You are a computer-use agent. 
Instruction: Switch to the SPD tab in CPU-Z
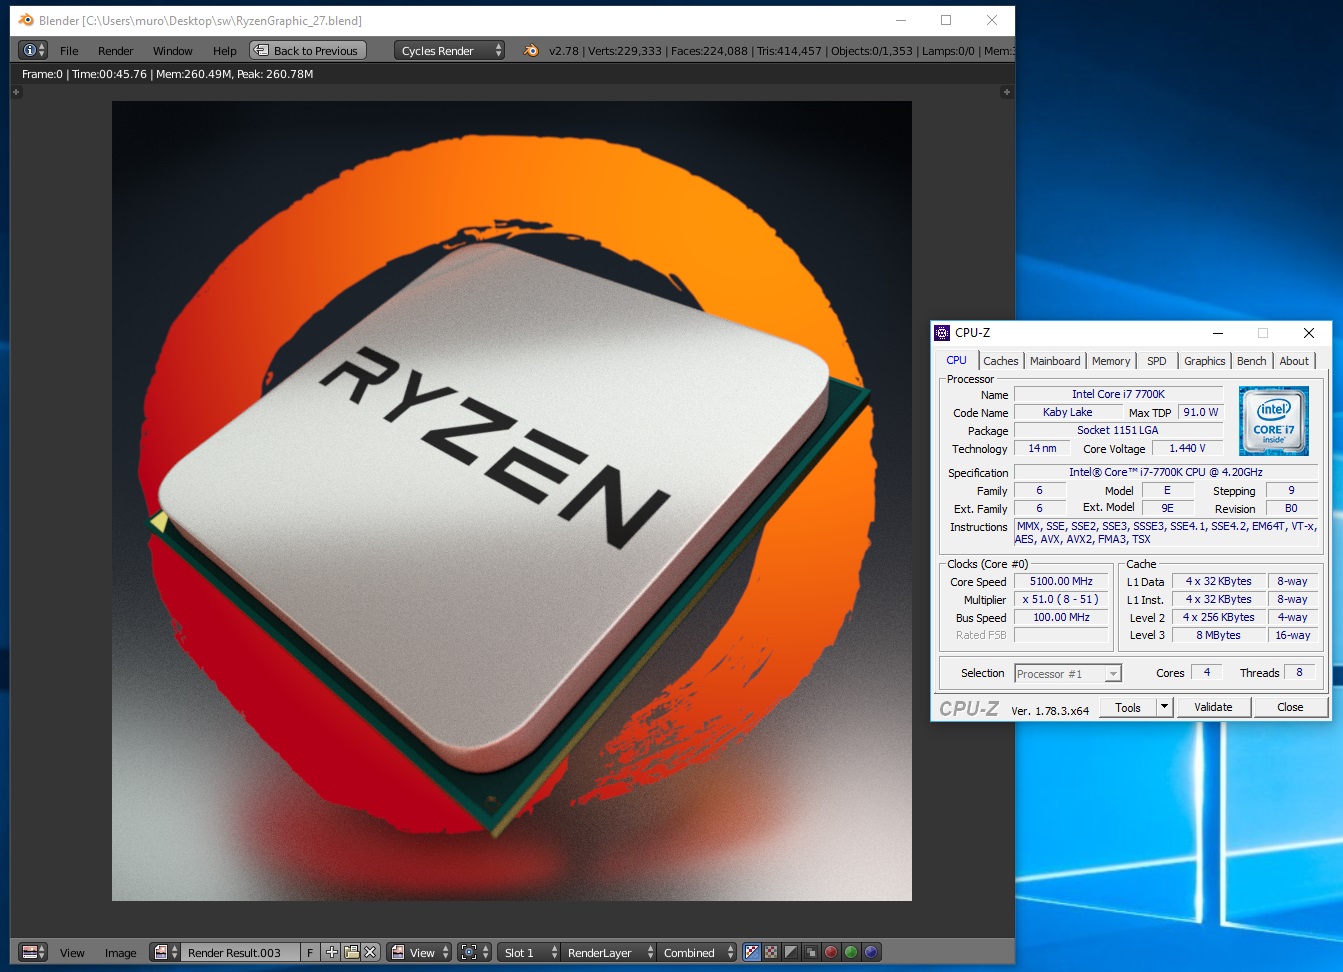1157,361
